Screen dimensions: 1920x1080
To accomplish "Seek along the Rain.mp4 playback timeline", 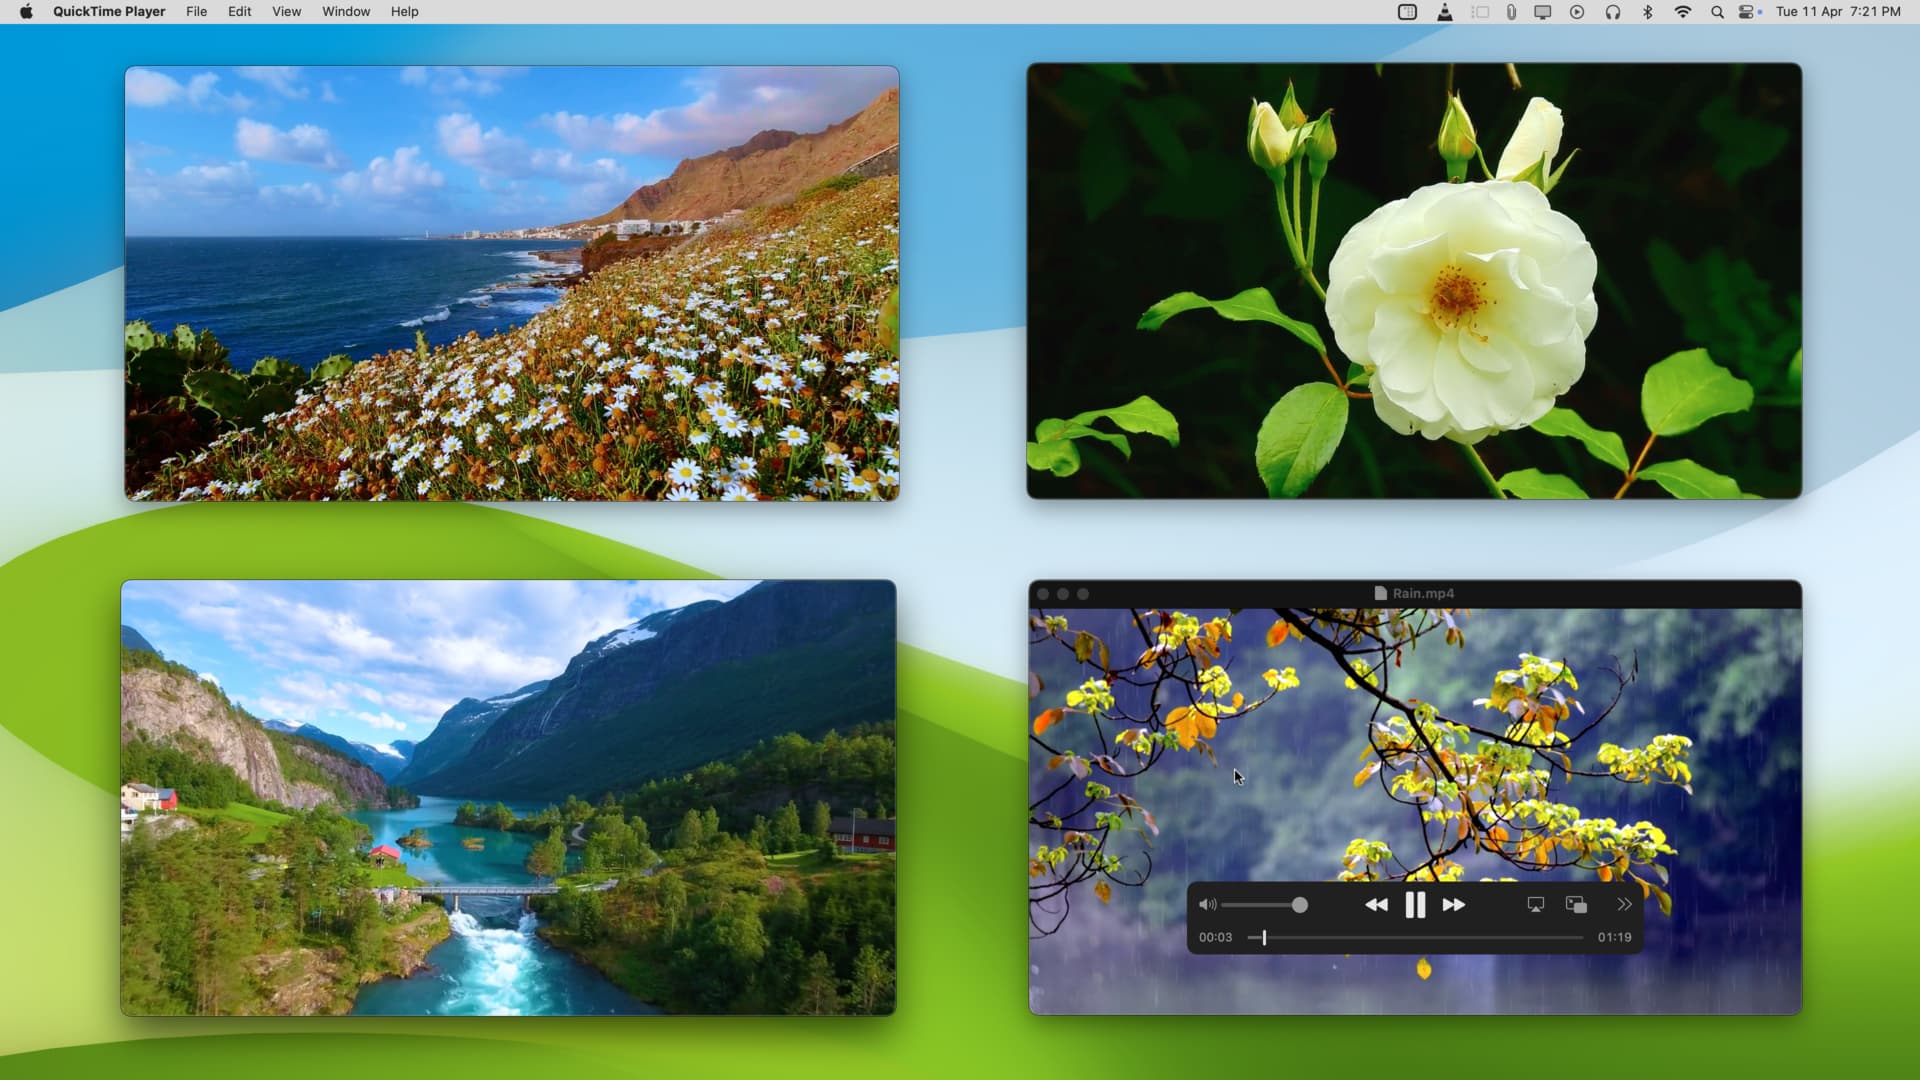I will coord(1415,938).
